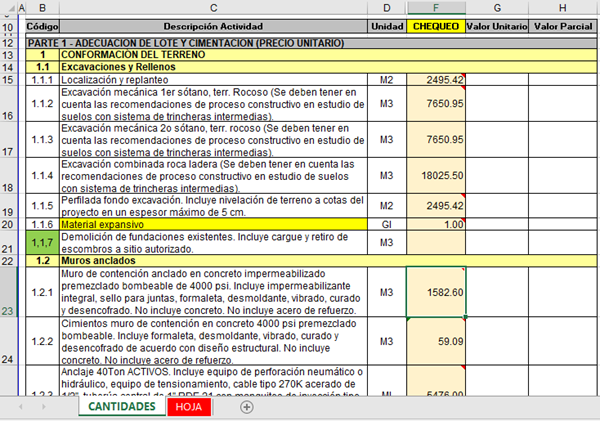Click the select-all corner of the grid
The height and width of the screenshot is (421, 600).
(10, 7)
